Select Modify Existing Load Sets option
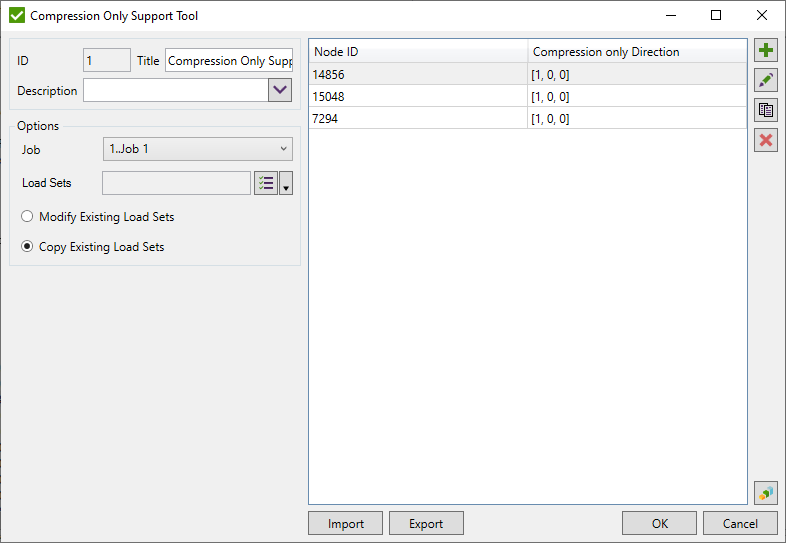The height and width of the screenshot is (543, 786). pos(27,217)
